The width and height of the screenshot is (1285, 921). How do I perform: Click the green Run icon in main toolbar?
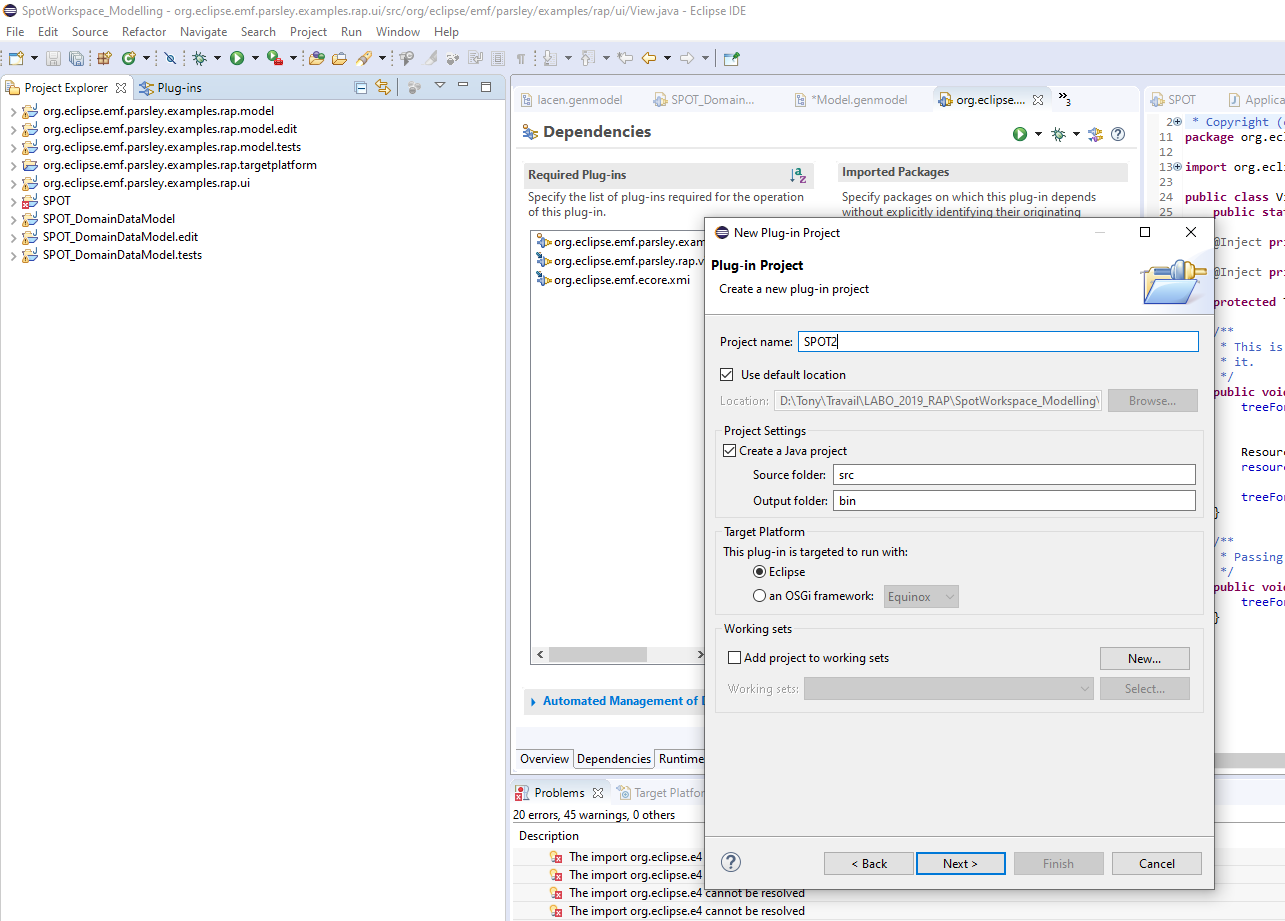237,58
